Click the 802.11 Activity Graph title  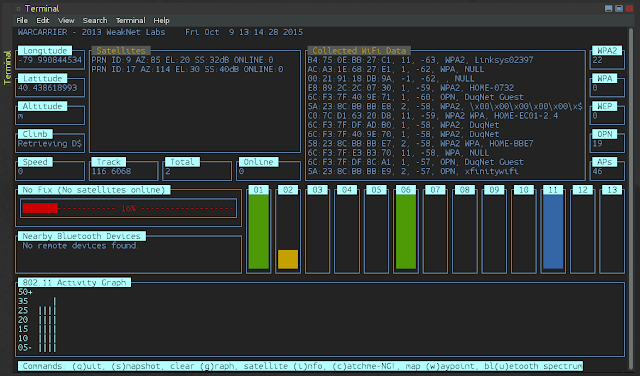[74, 283]
